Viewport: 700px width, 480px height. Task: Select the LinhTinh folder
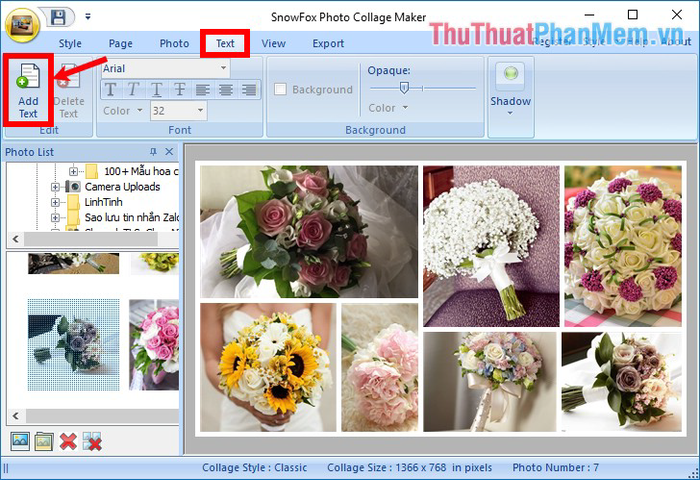(x=104, y=202)
